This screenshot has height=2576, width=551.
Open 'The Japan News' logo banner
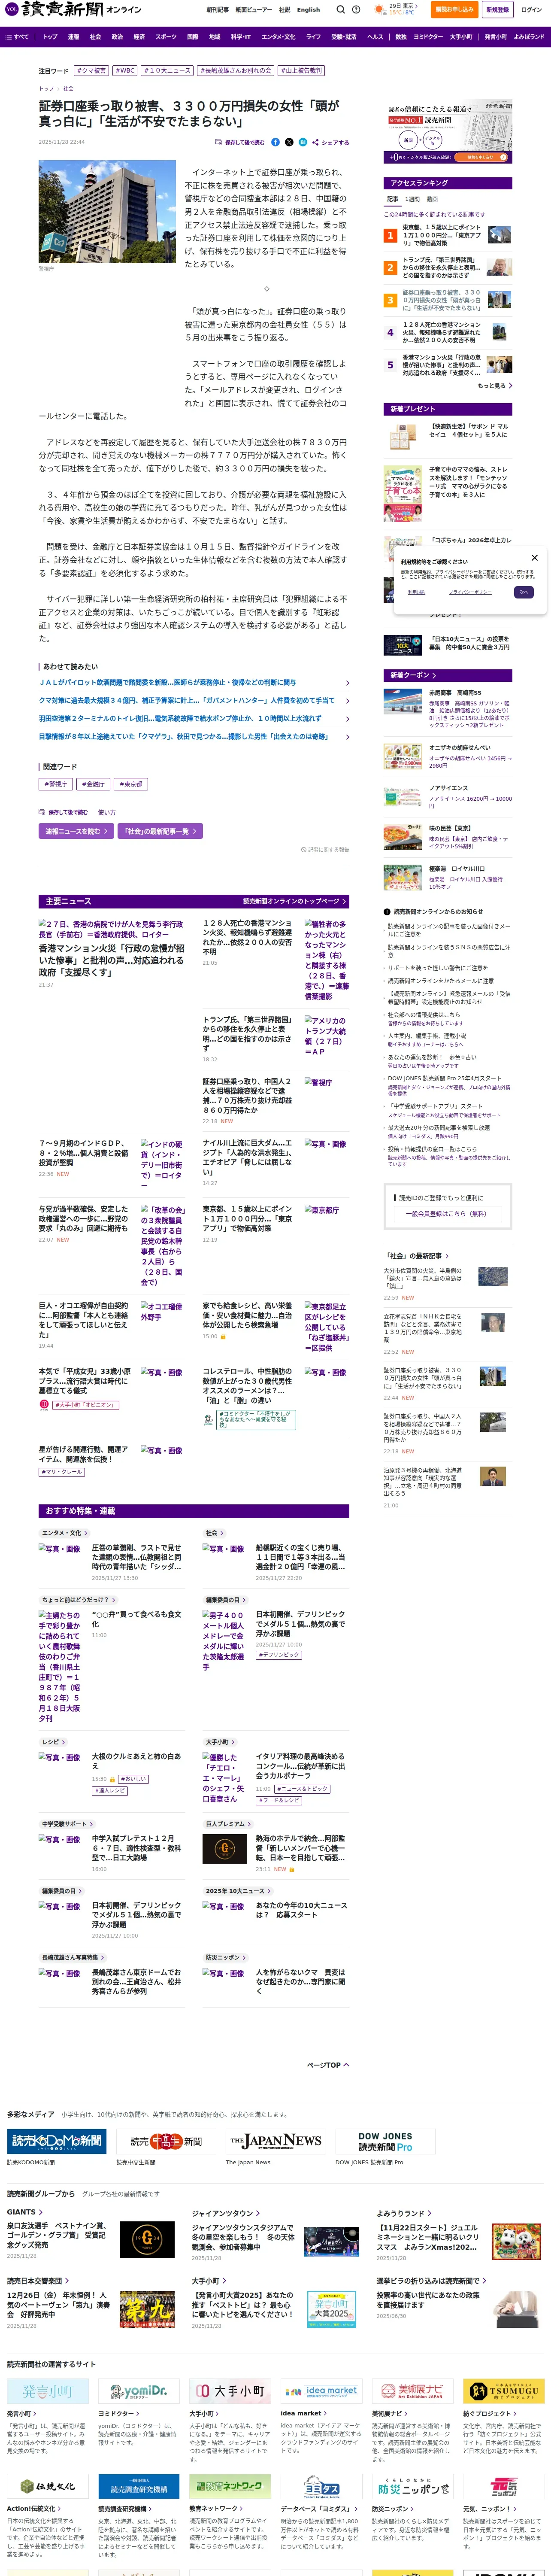(x=275, y=2141)
